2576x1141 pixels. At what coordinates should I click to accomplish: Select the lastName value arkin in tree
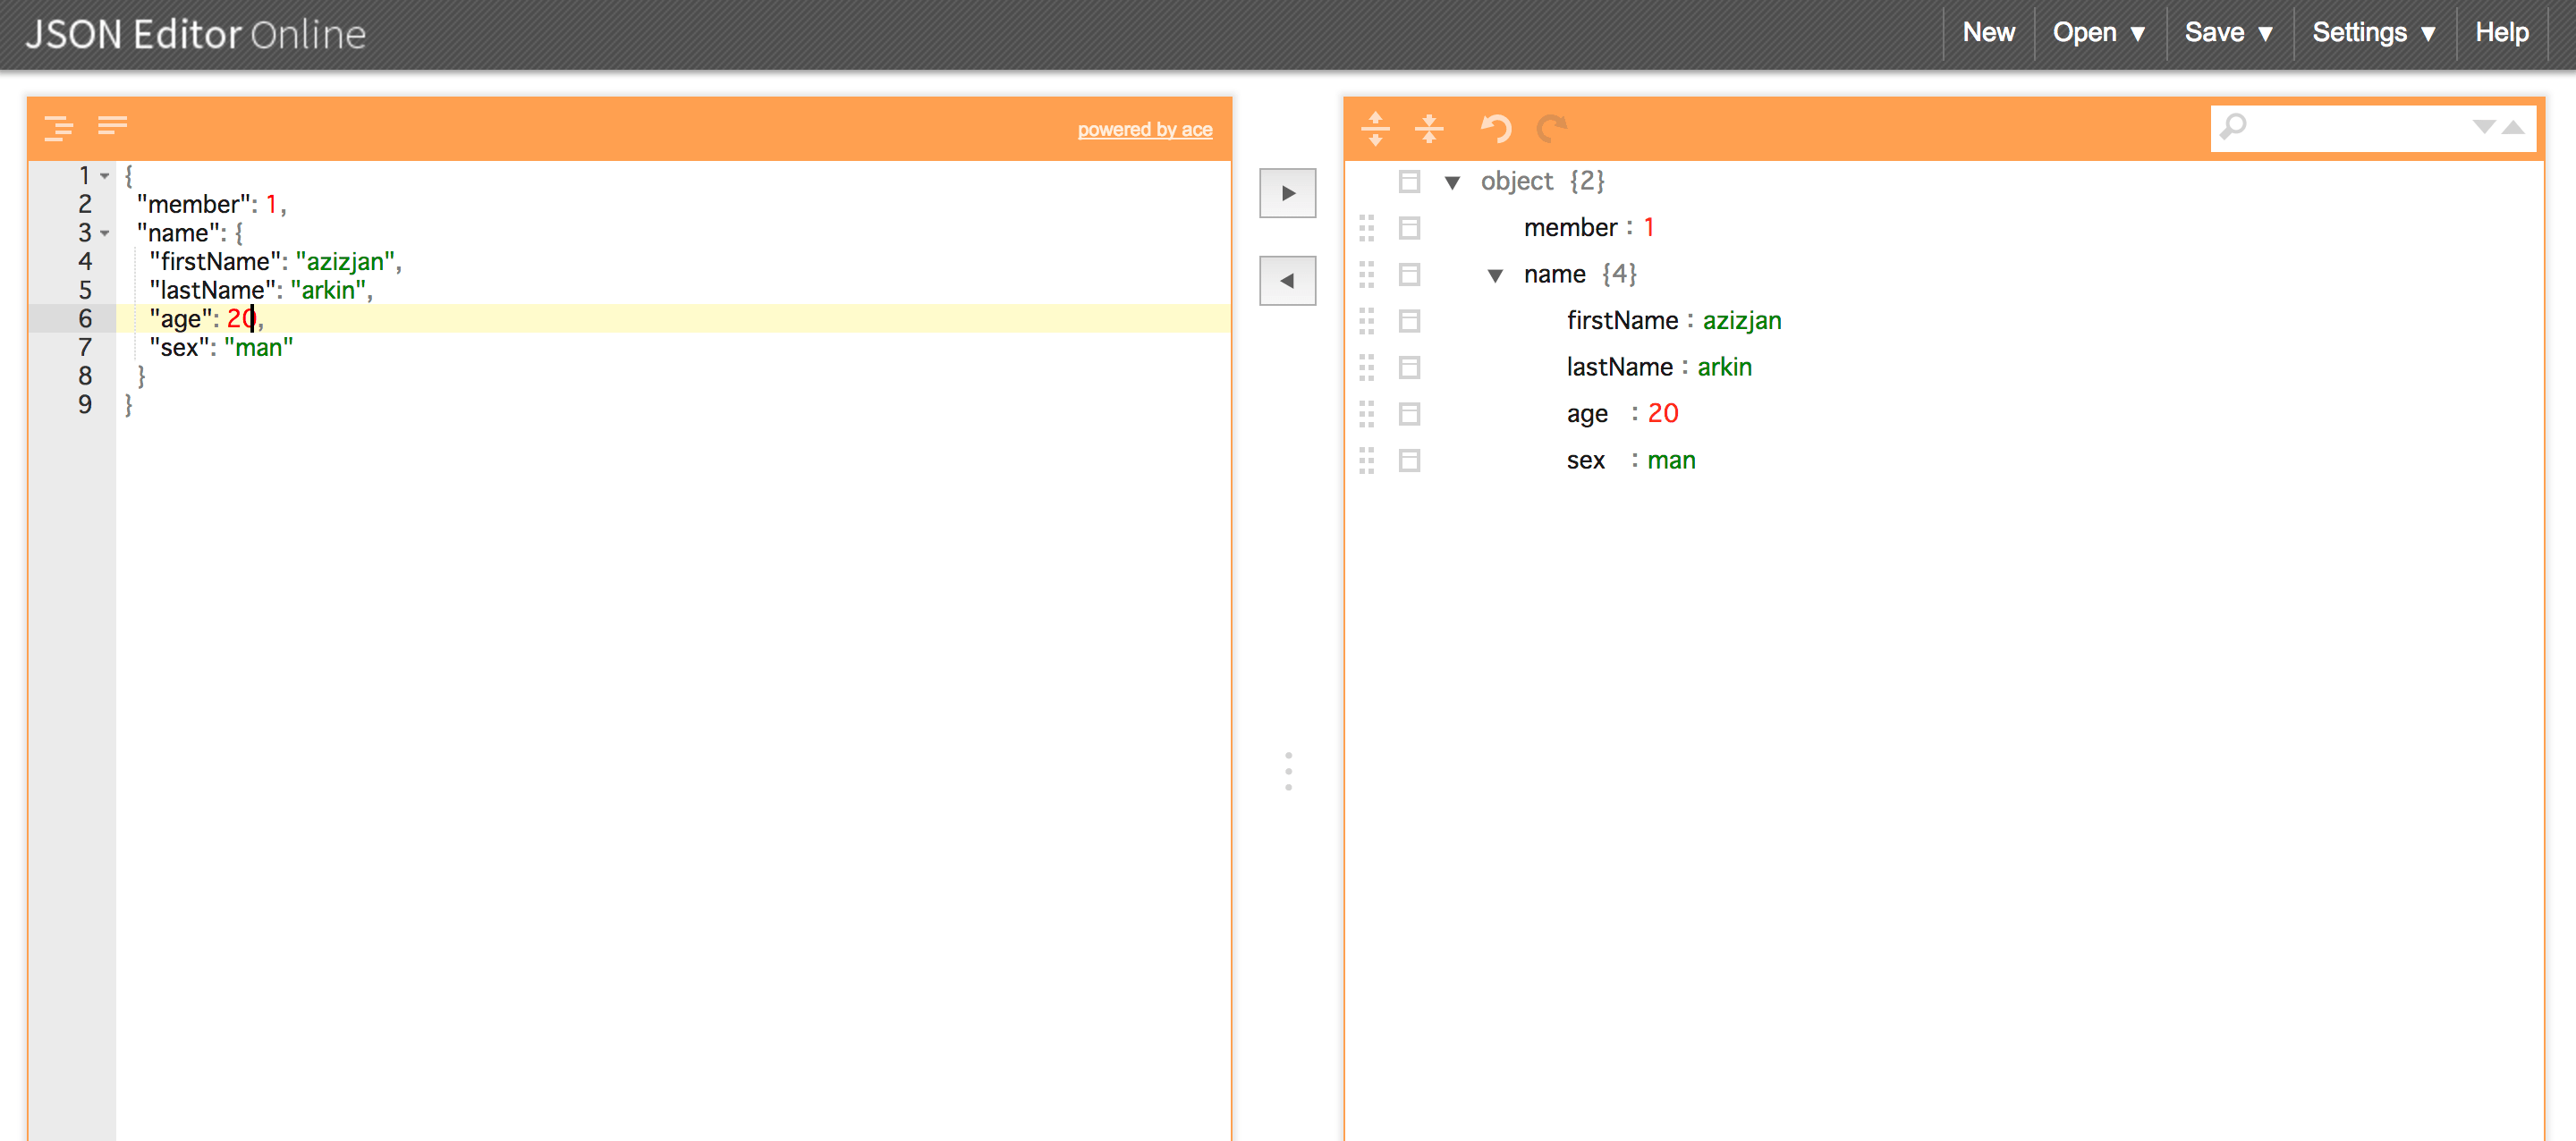pyautogui.click(x=1724, y=368)
